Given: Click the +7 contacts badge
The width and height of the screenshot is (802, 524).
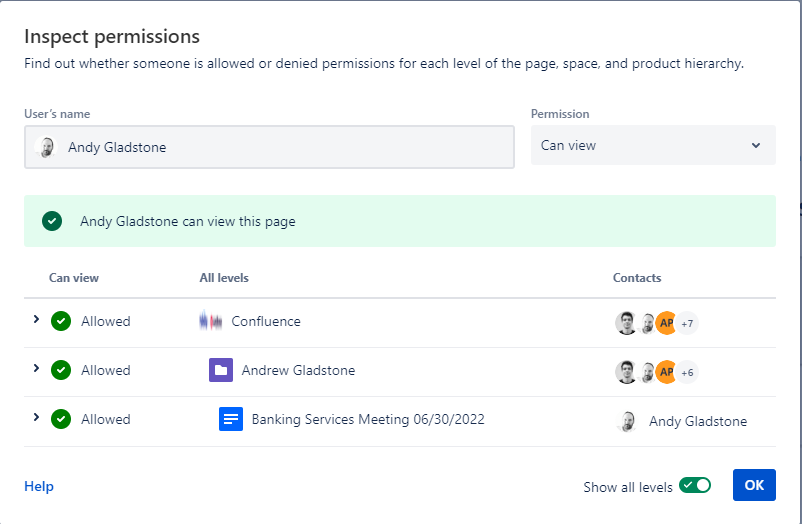Looking at the screenshot, I should pos(688,323).
